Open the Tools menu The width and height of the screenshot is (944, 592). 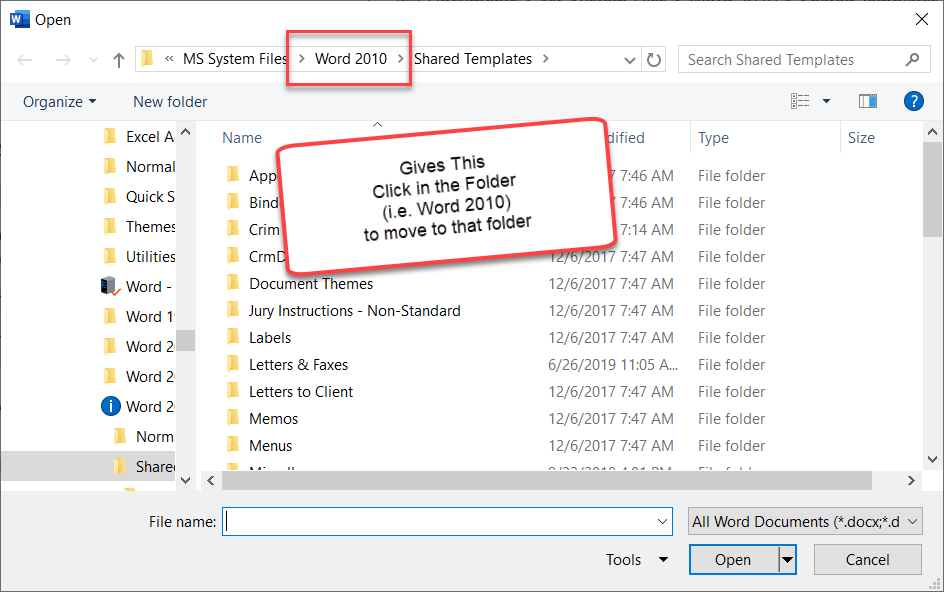click(636, 559)
